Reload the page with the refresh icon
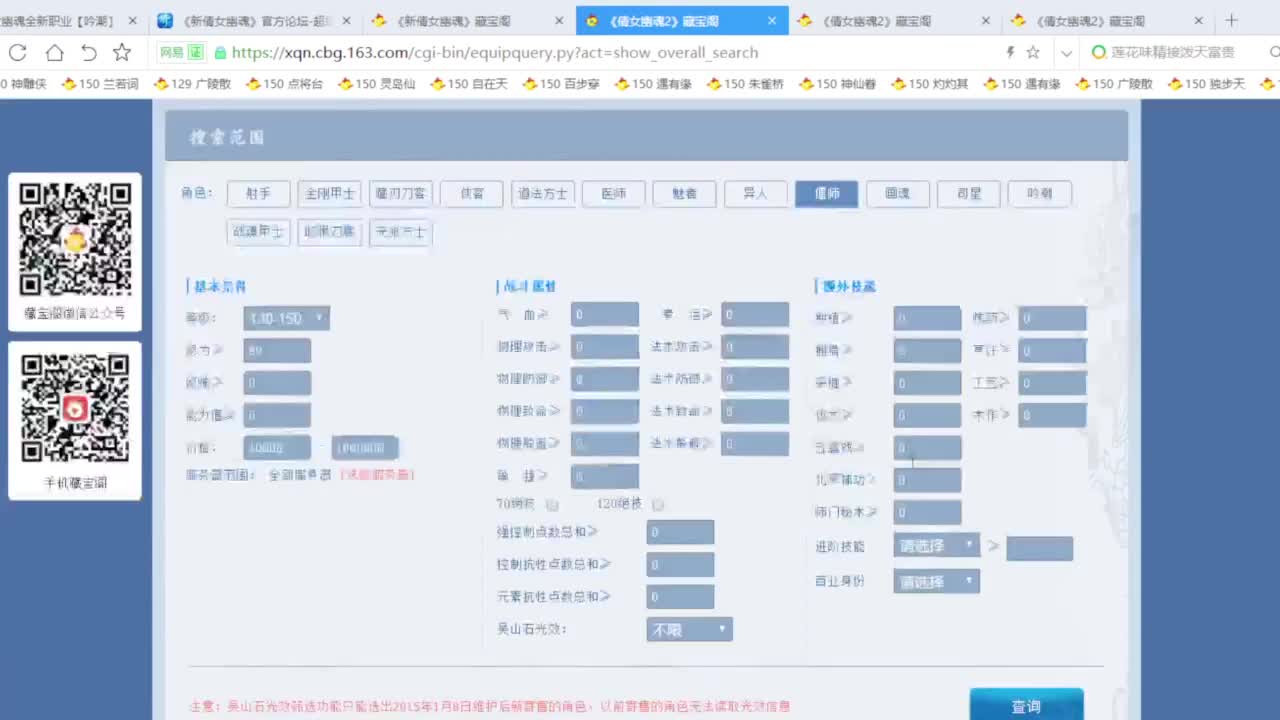Screen dimensions: 1280x720 click(17, 53)
